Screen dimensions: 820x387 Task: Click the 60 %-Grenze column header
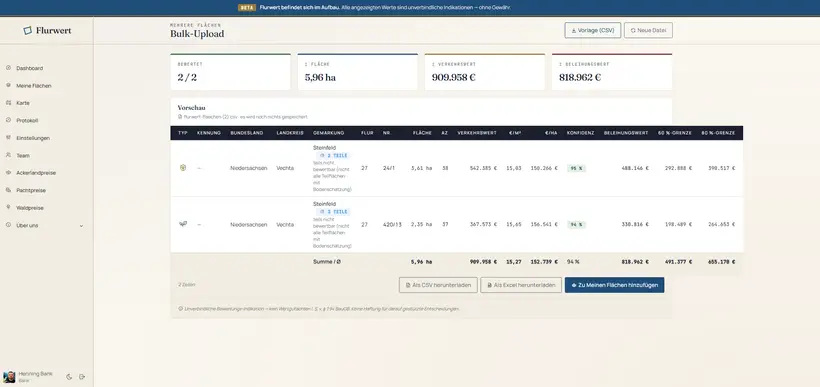point(675,133)
